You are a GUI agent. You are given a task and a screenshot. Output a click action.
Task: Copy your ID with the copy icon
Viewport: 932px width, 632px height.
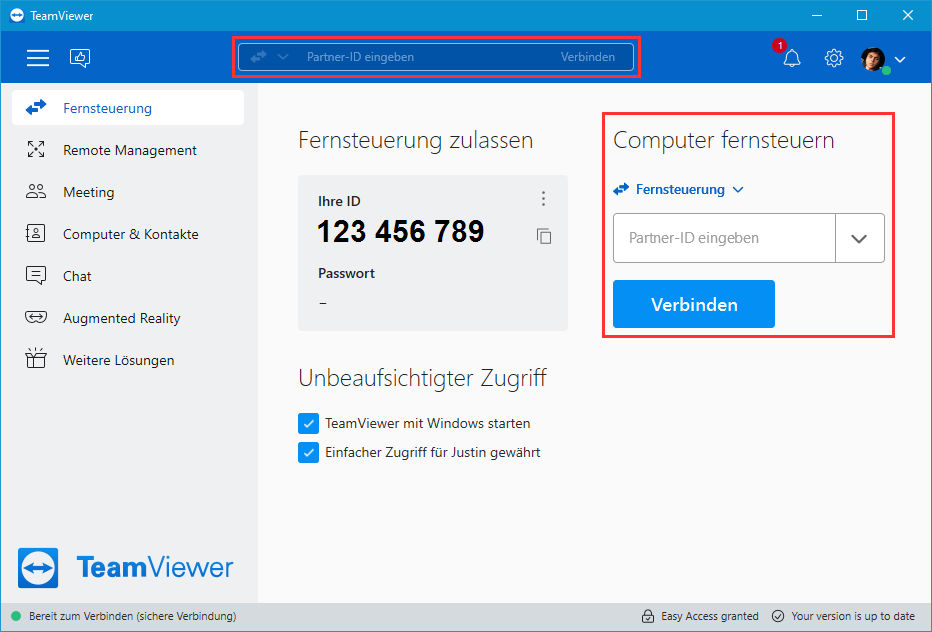pos(544,236)
